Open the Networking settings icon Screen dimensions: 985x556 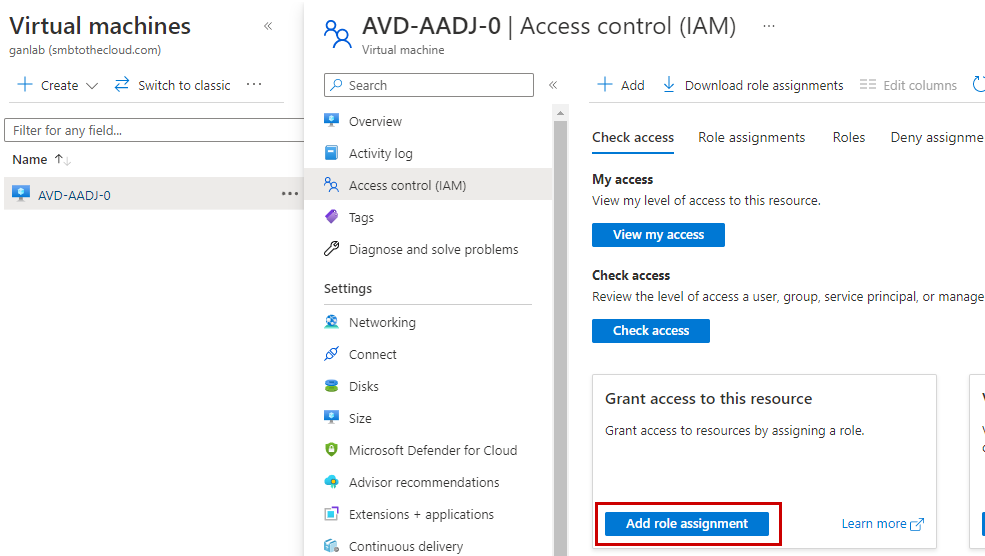point(332,322)
